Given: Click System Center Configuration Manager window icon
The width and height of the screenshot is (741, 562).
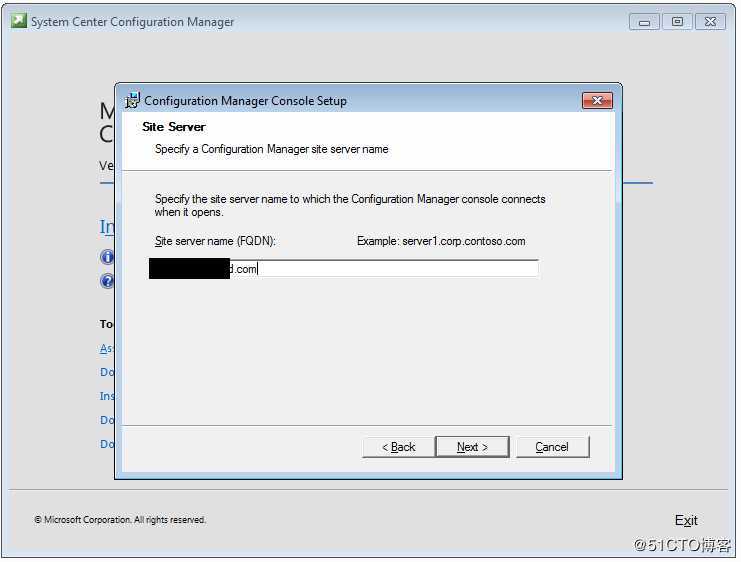Looking at the screenshot, I should coord(19,21).
